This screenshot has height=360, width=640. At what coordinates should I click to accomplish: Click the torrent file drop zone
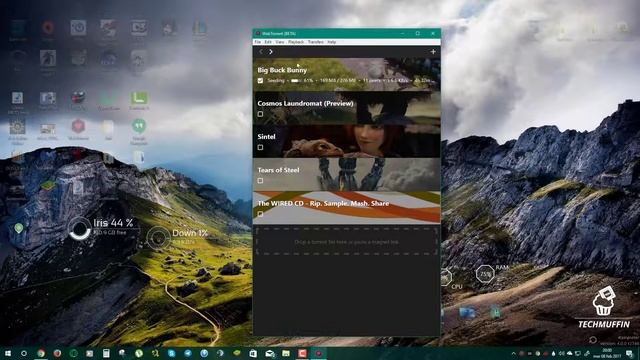[x=347, y=242]
